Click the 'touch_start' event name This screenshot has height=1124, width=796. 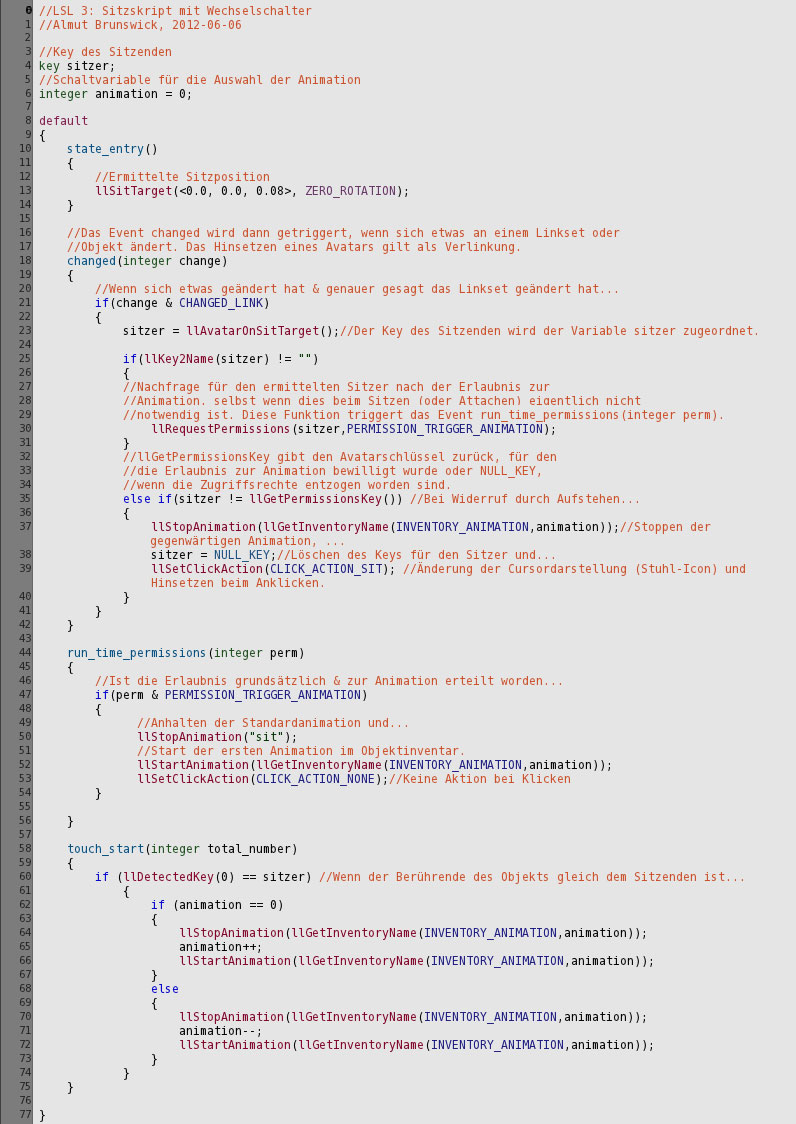(x=105, y=849)
